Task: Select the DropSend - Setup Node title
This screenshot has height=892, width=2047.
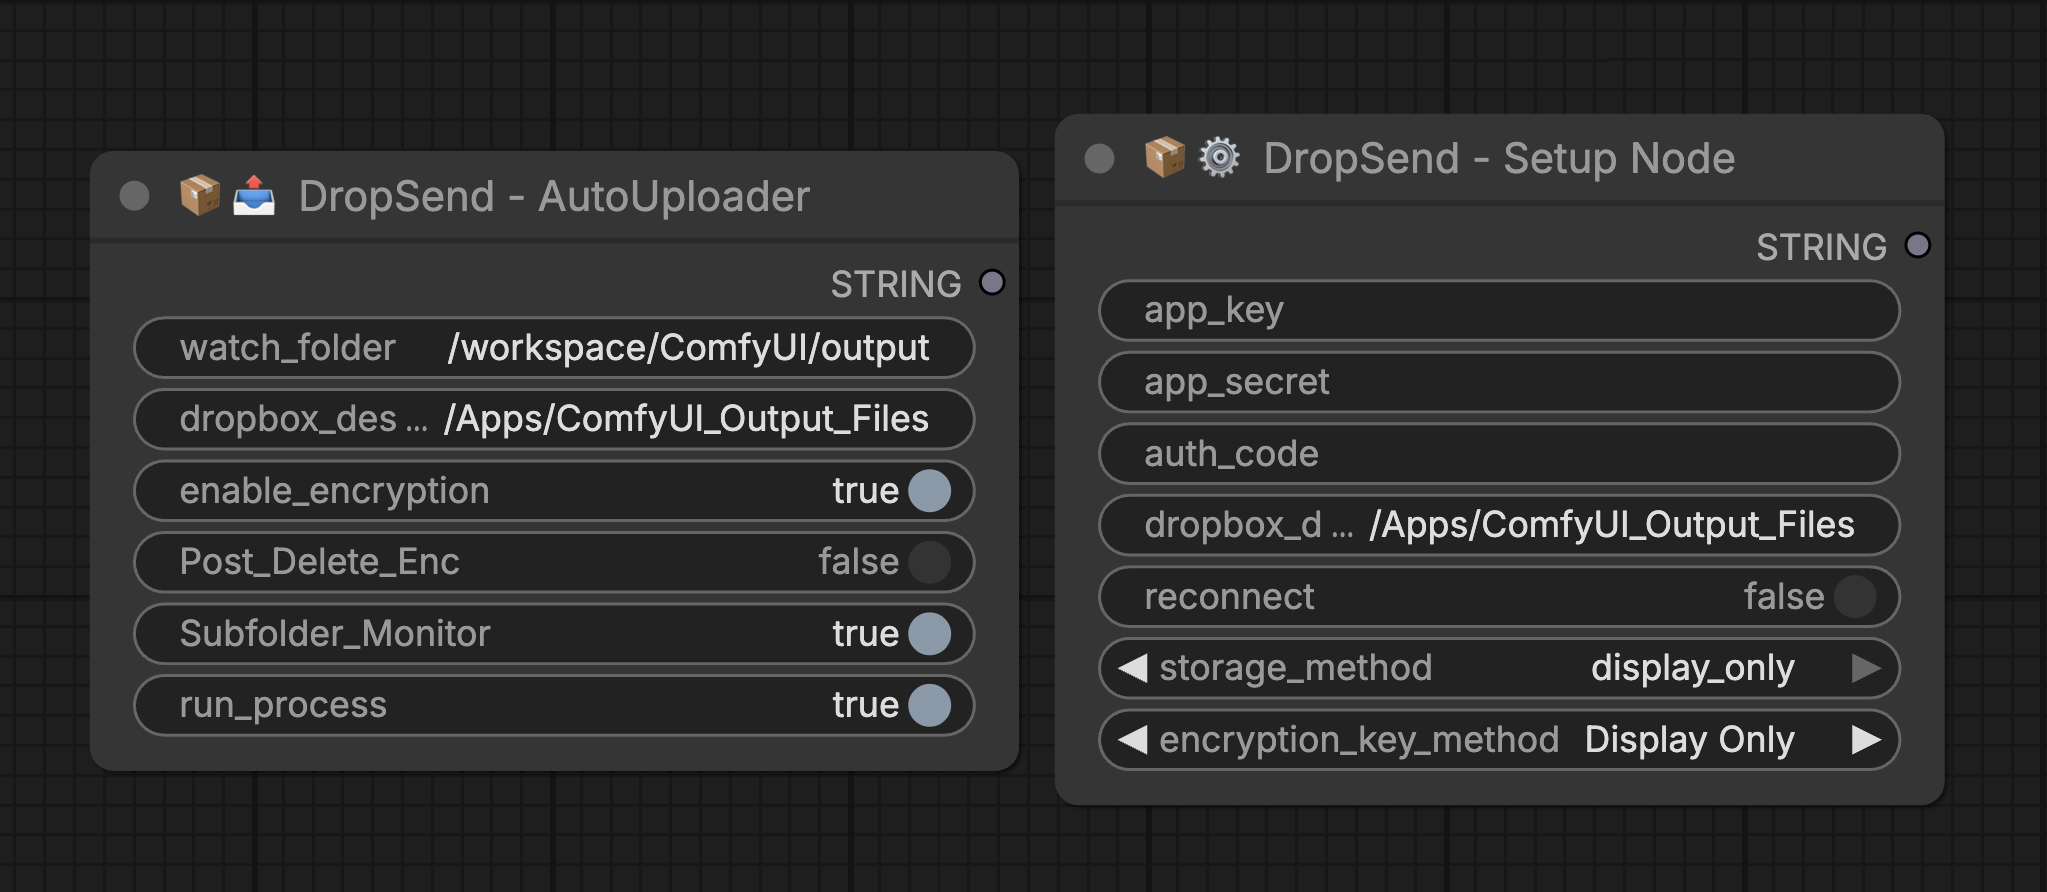Action: click(x=1497, y=157)
